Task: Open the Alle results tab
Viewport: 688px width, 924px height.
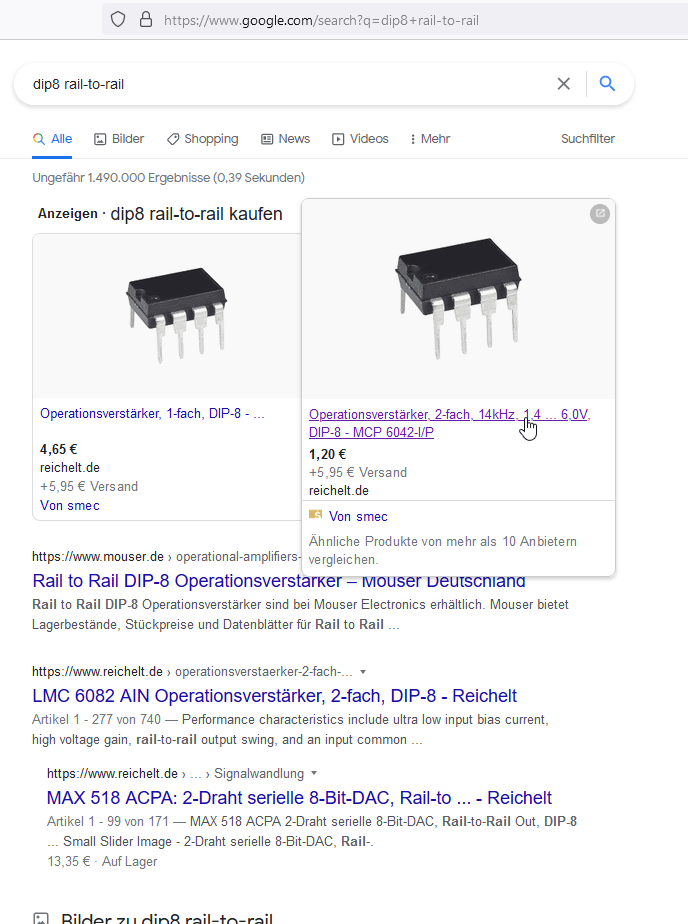Action: 52,139
